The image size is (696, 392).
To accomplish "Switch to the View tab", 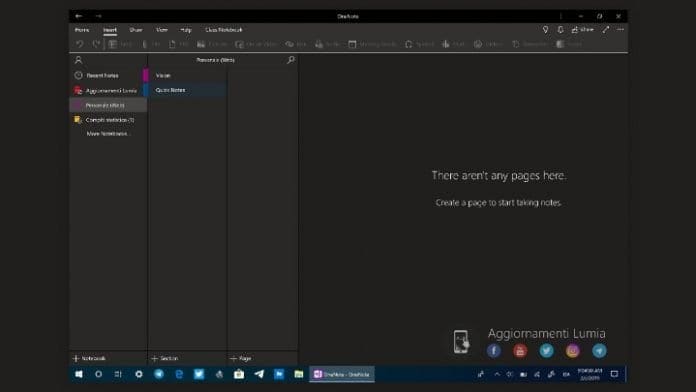I will [x=162, y=30].
